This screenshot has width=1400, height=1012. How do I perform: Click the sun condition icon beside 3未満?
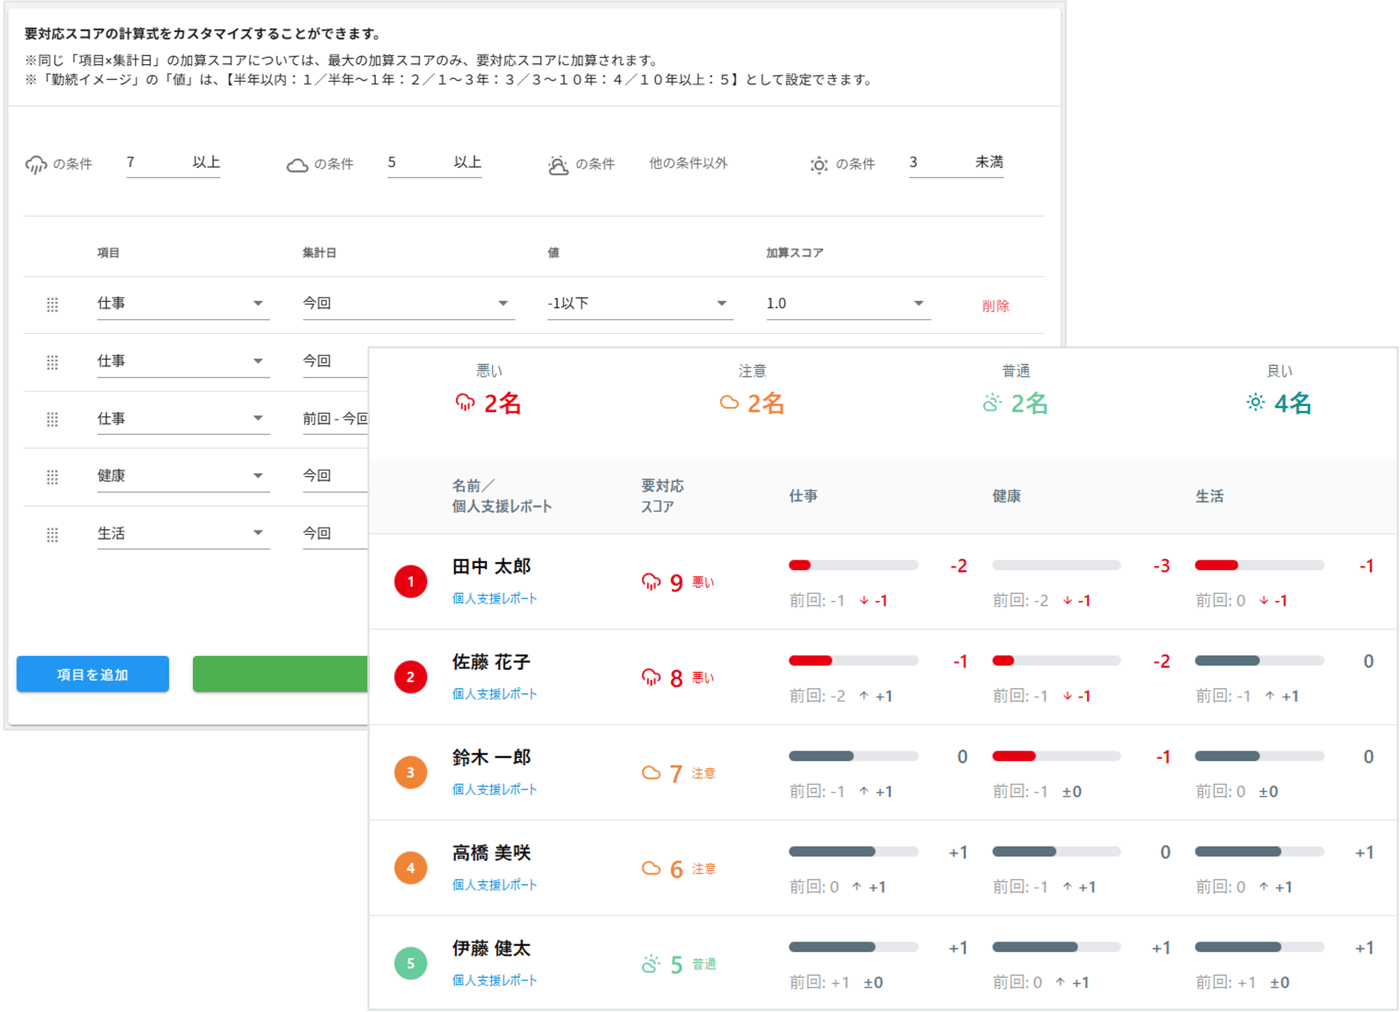pos(819,165)
